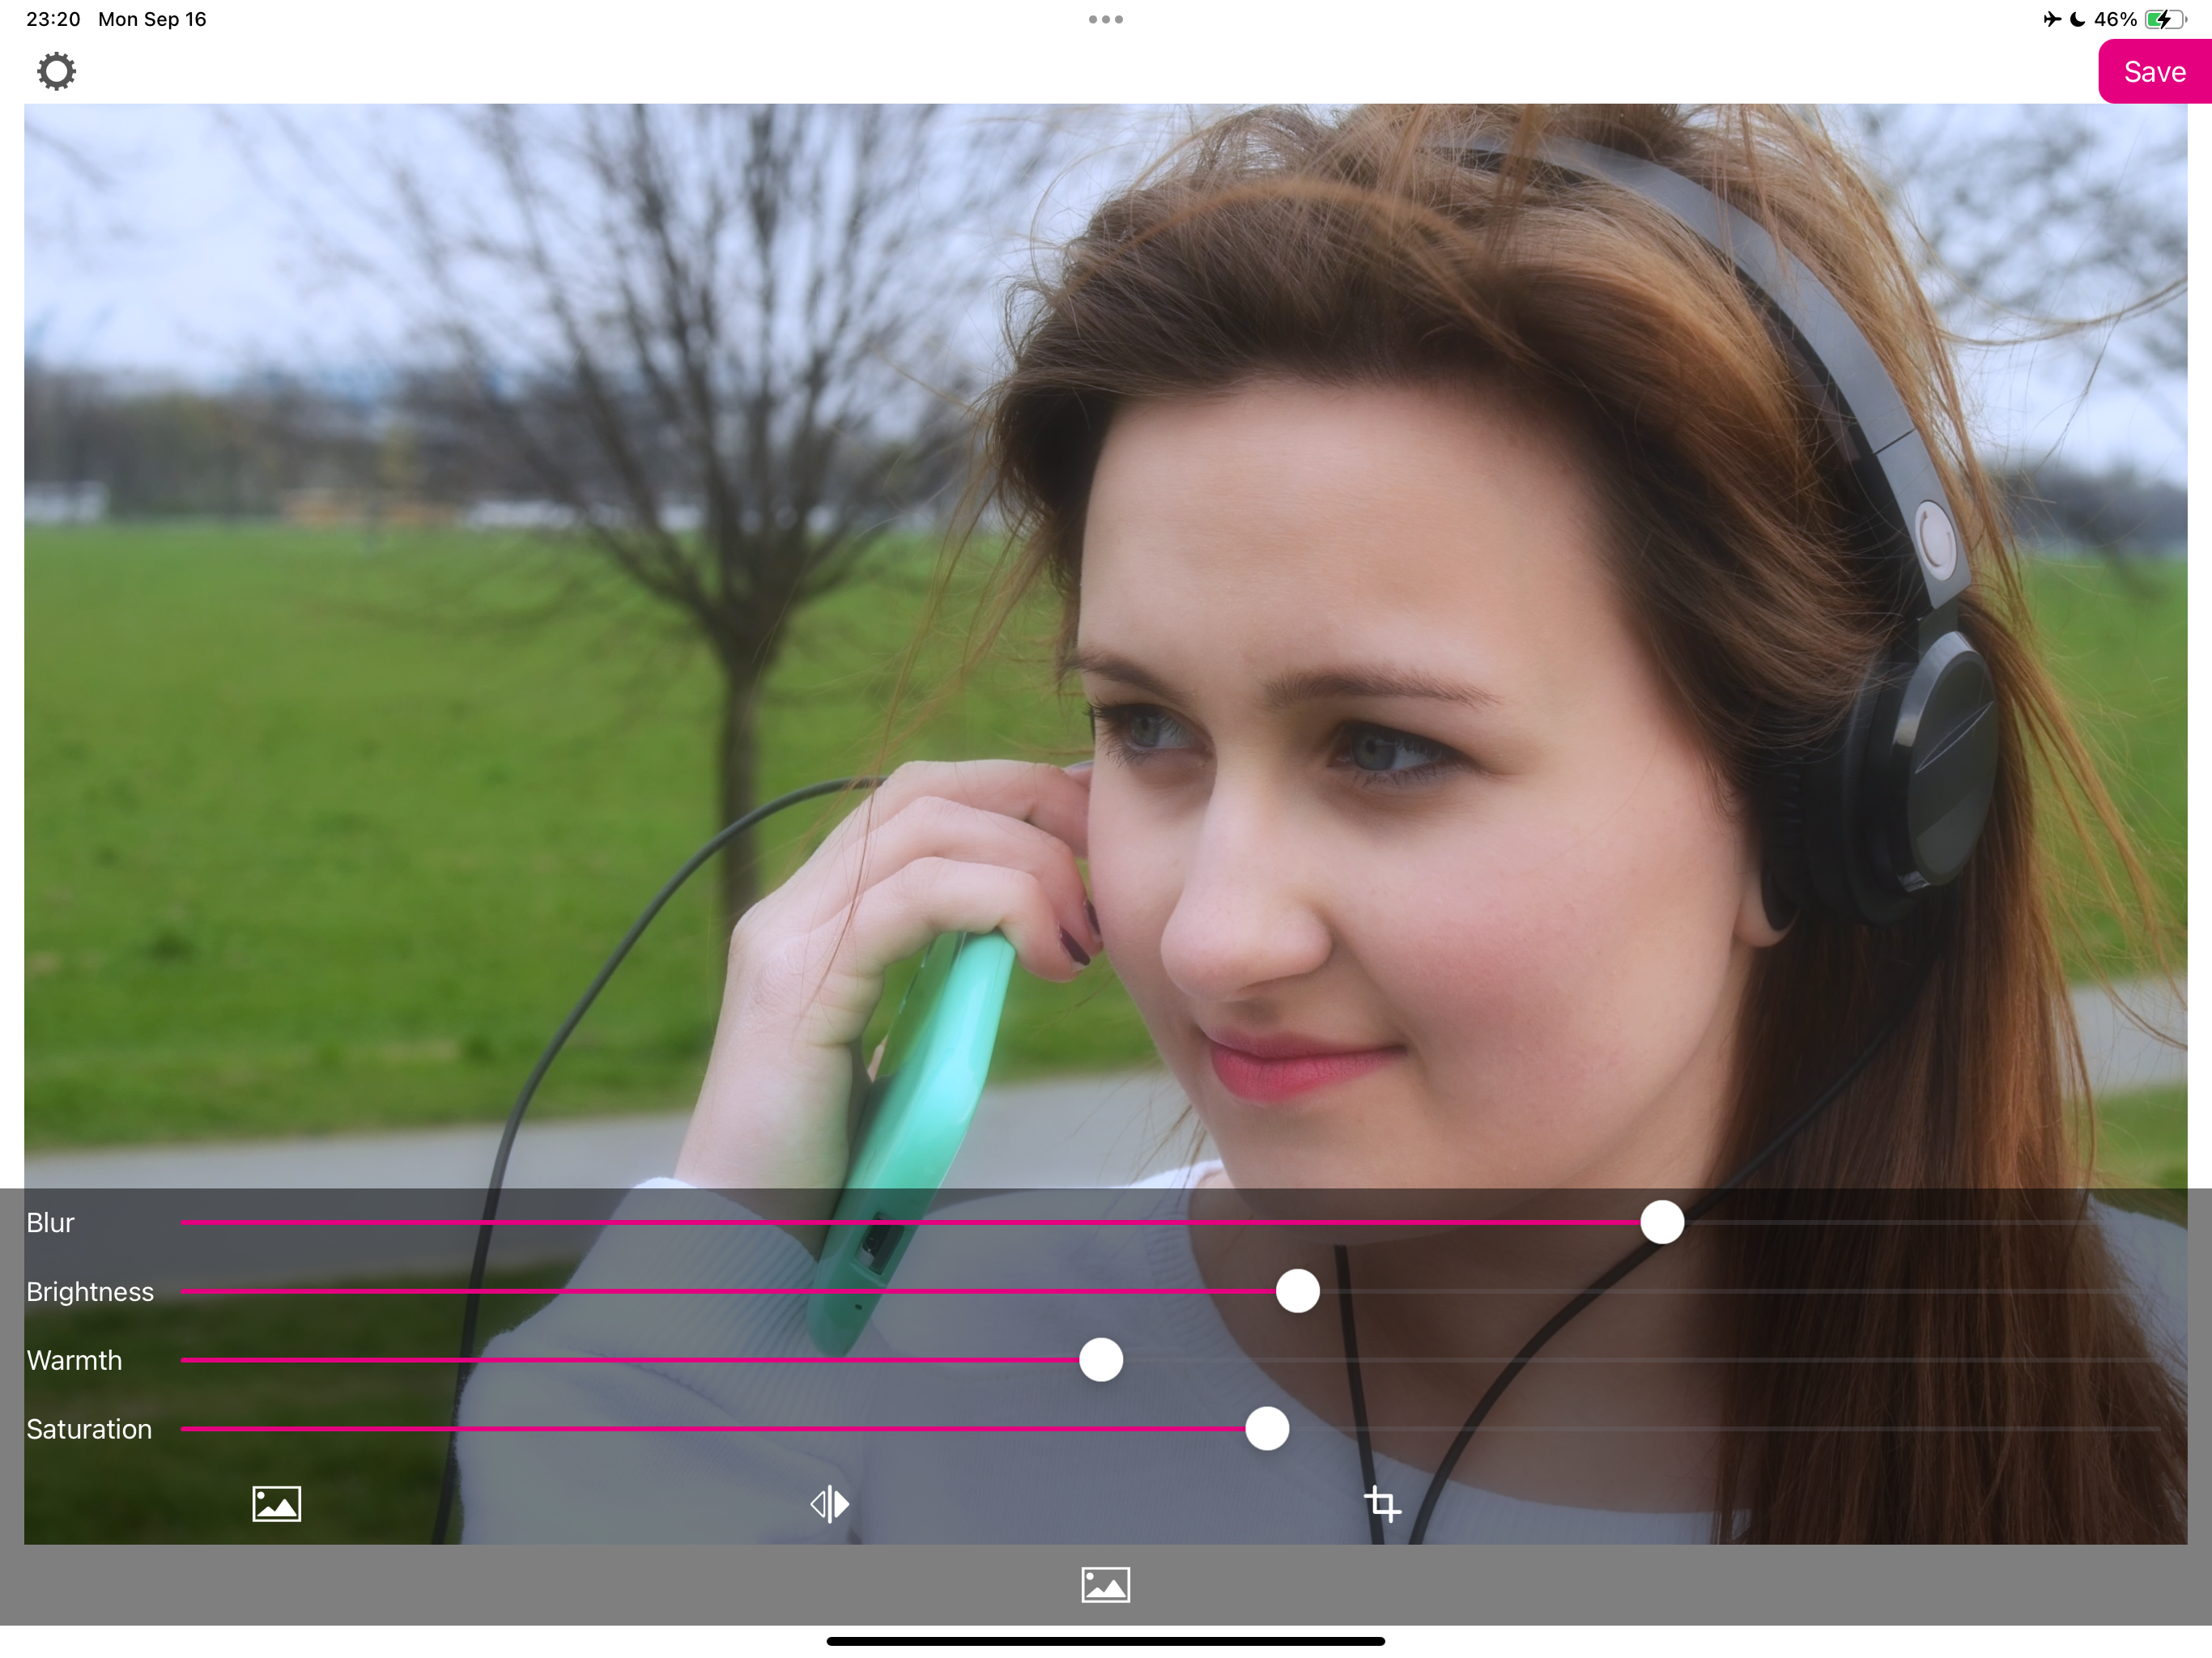The height and width of the screenshot is (1658, 2212).
Task: Click the Brightness slider handle
Action: [x=1297, y=1291]
